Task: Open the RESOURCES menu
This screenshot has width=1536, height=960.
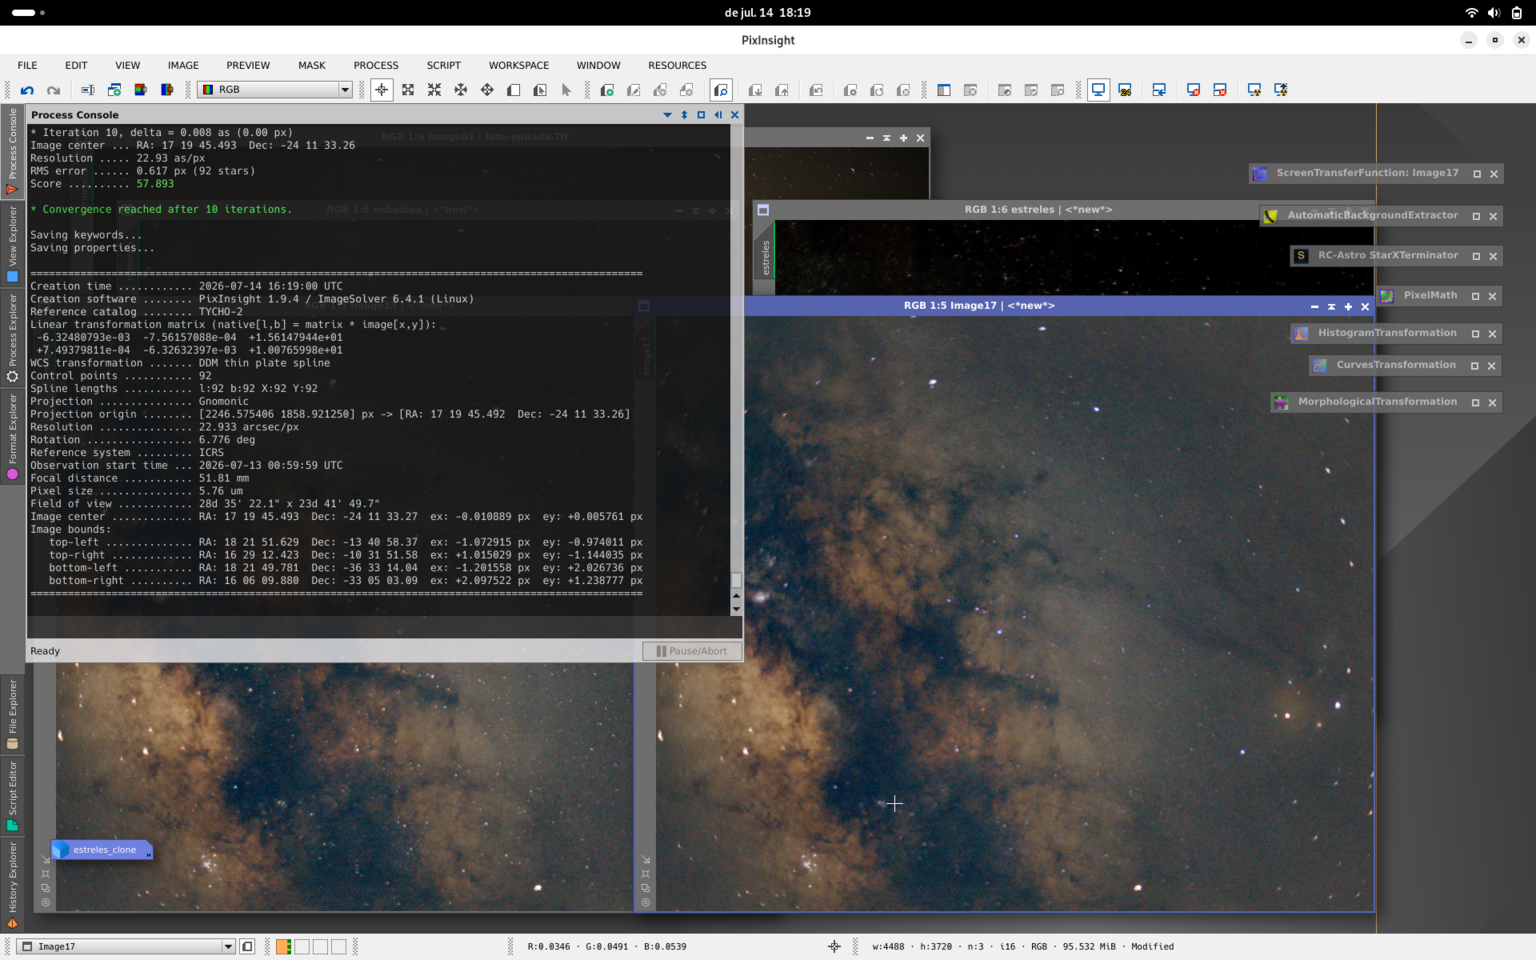Action: click(677, 65)
